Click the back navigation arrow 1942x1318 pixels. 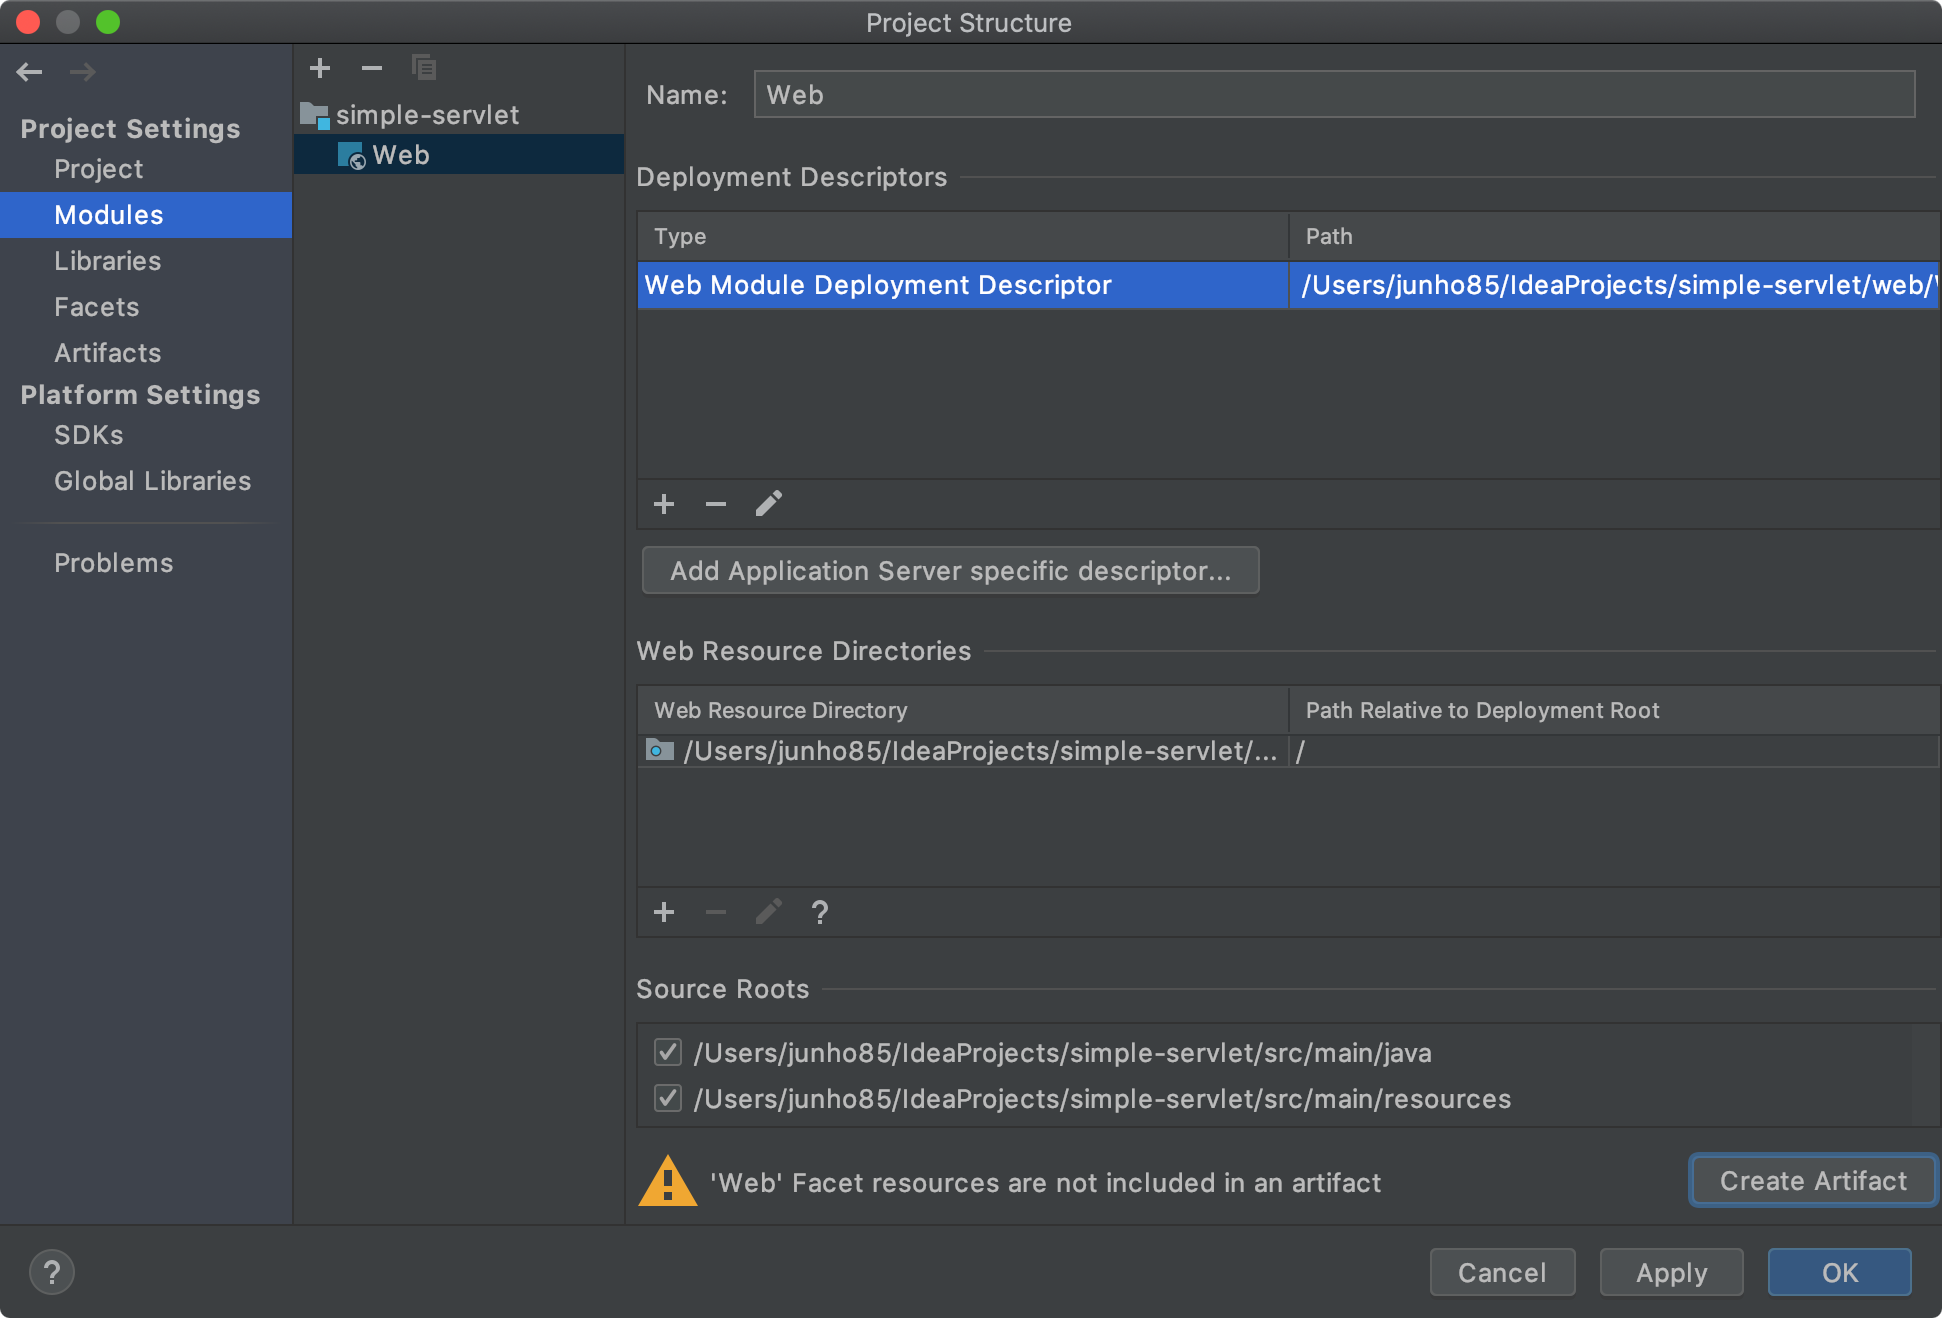(x=30, y=72)
